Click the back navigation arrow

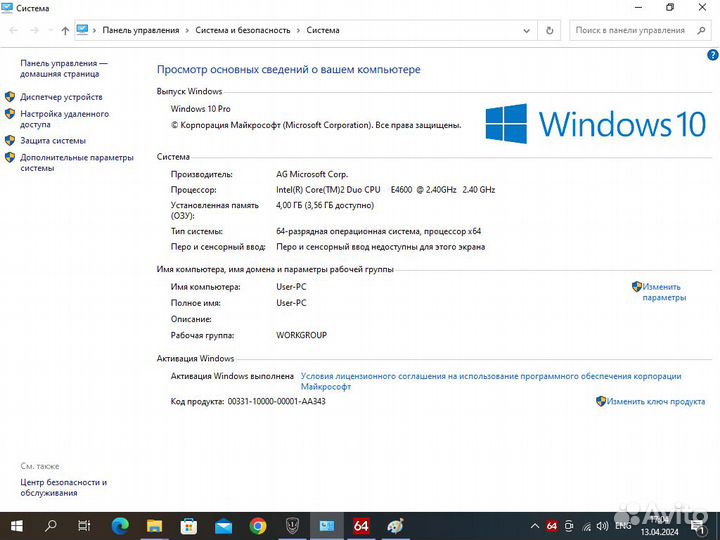click(x=13, y=30)
